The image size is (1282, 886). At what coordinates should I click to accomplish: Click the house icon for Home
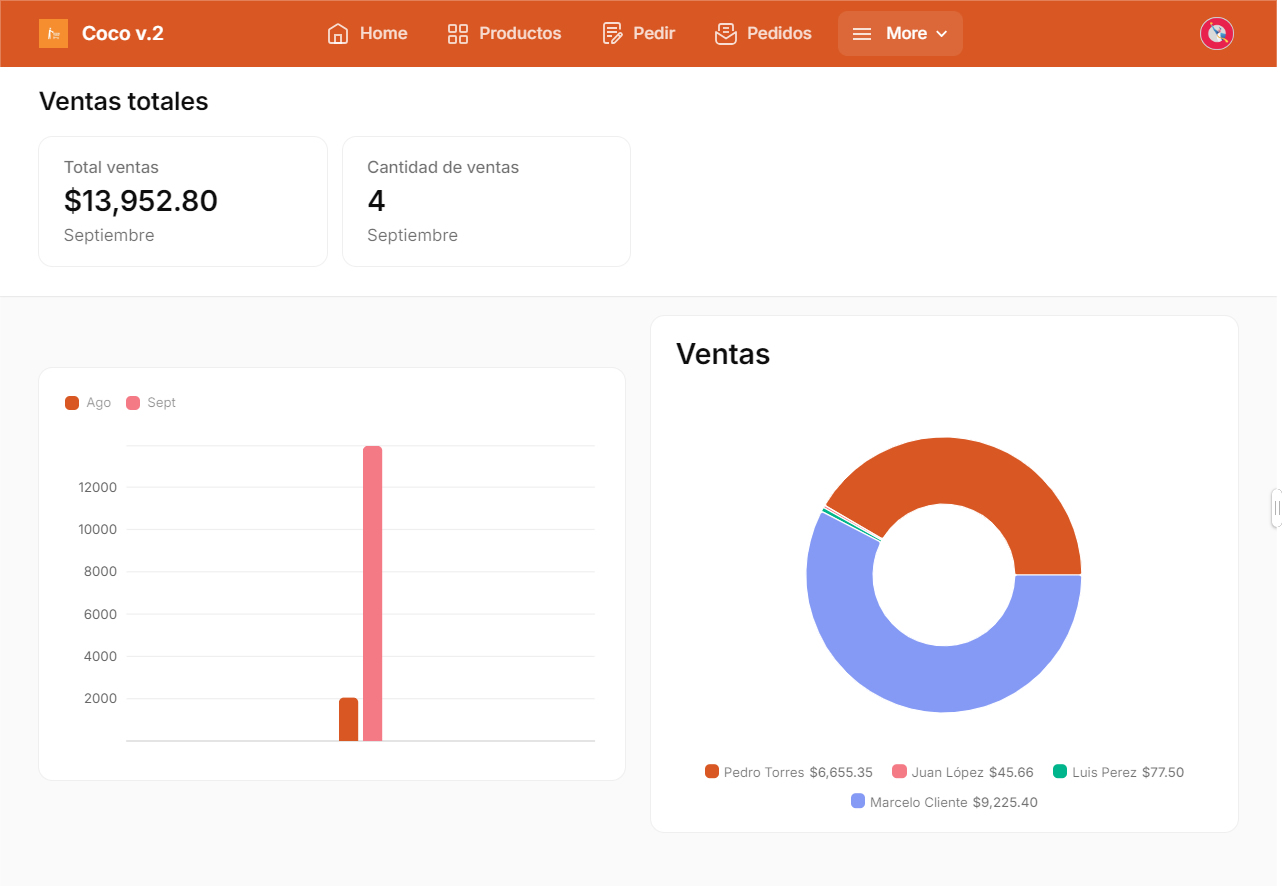[x=337, y=33]
